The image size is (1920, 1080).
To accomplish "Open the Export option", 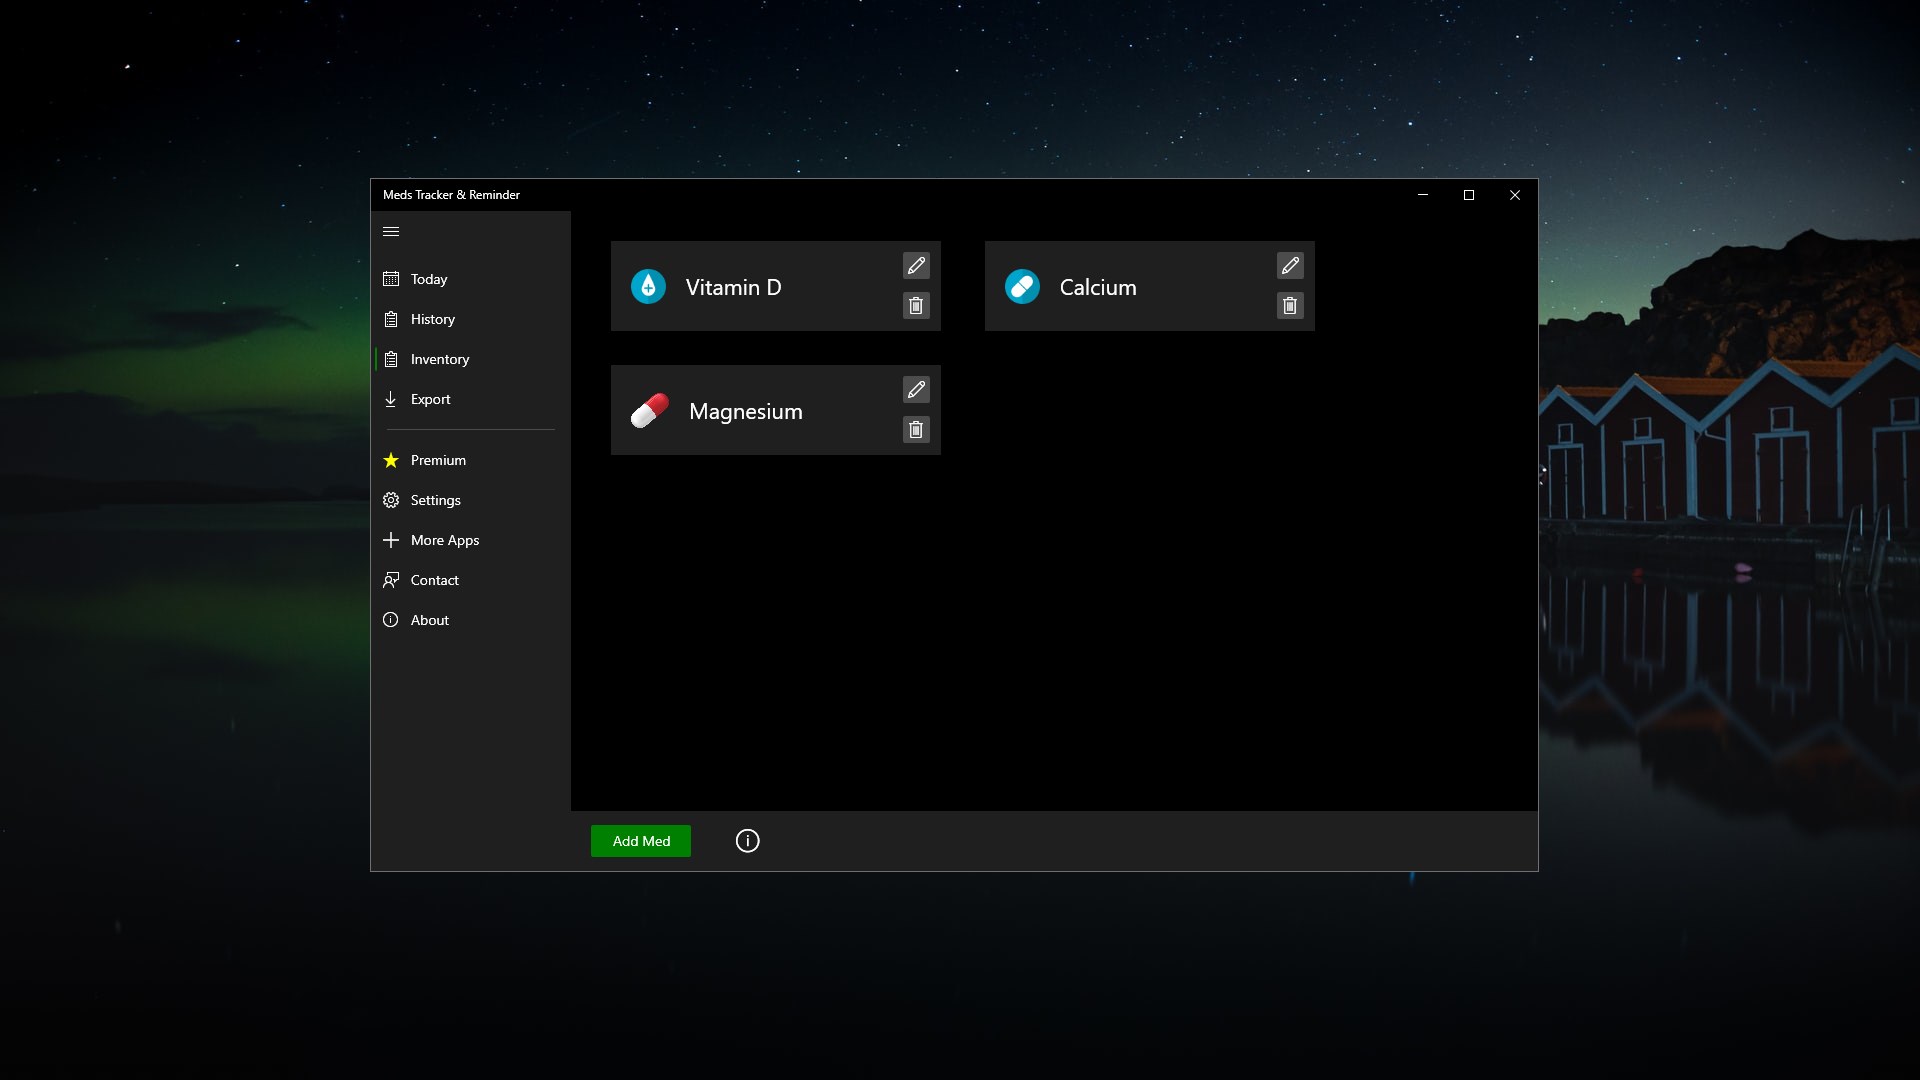I will click(x=430, y=399).
